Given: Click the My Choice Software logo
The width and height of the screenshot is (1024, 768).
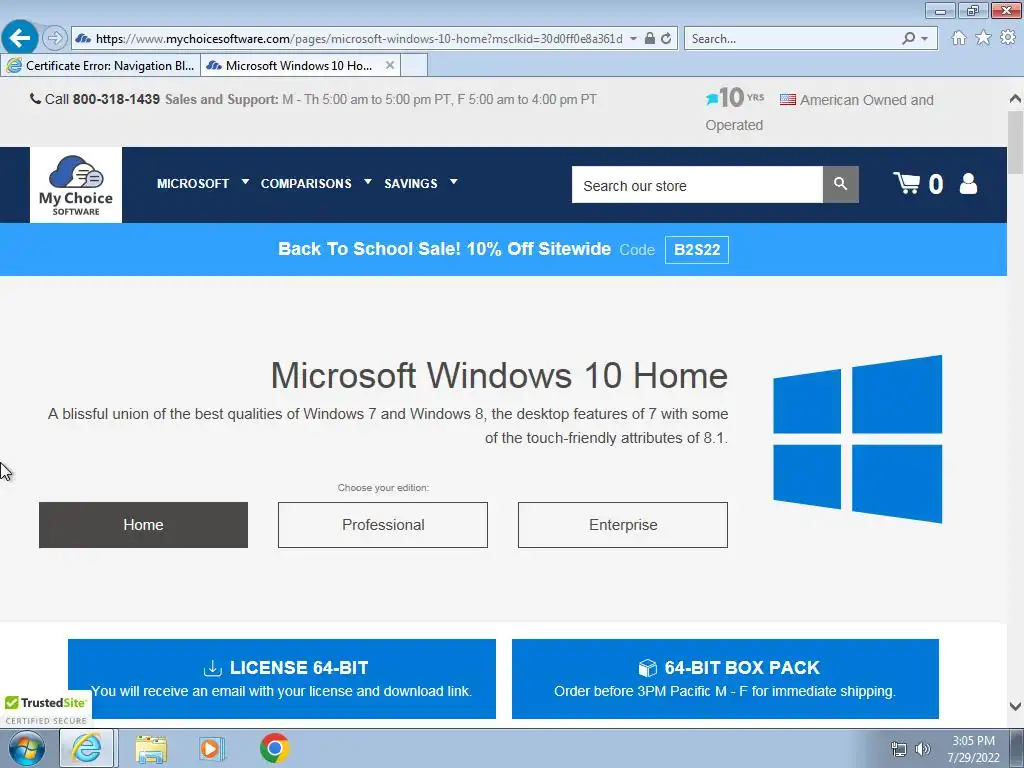Looking at the screenshot, I should click(76, 185).
